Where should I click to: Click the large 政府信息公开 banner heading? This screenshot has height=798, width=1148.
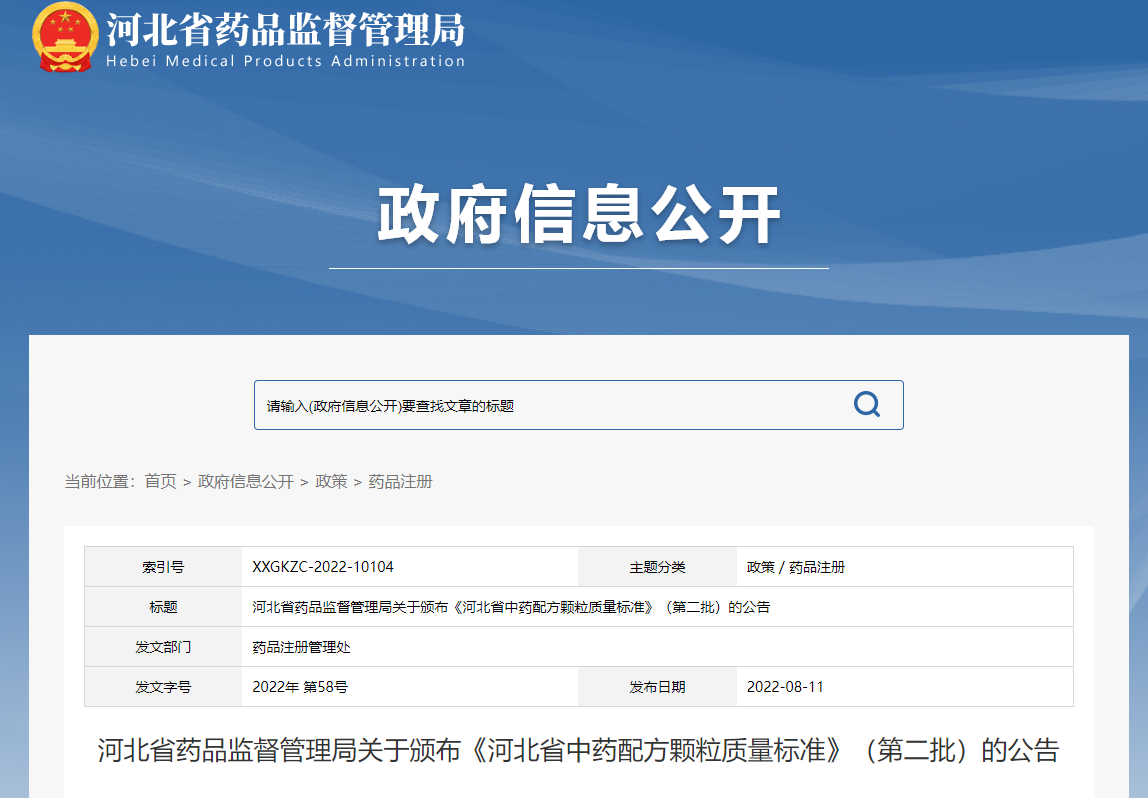click(578, 215)
